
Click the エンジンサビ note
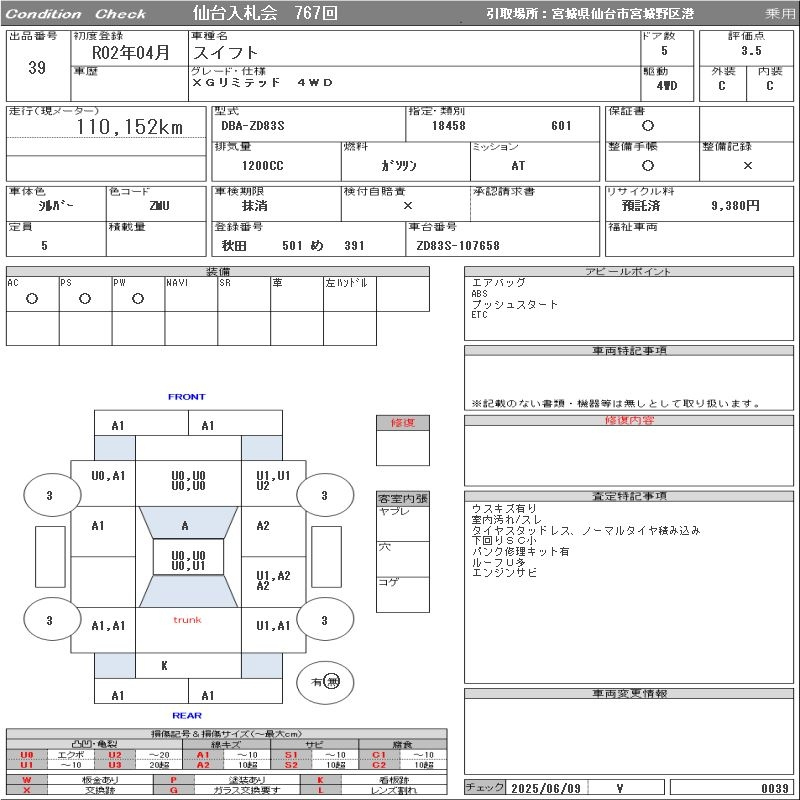tap(504, 572)
